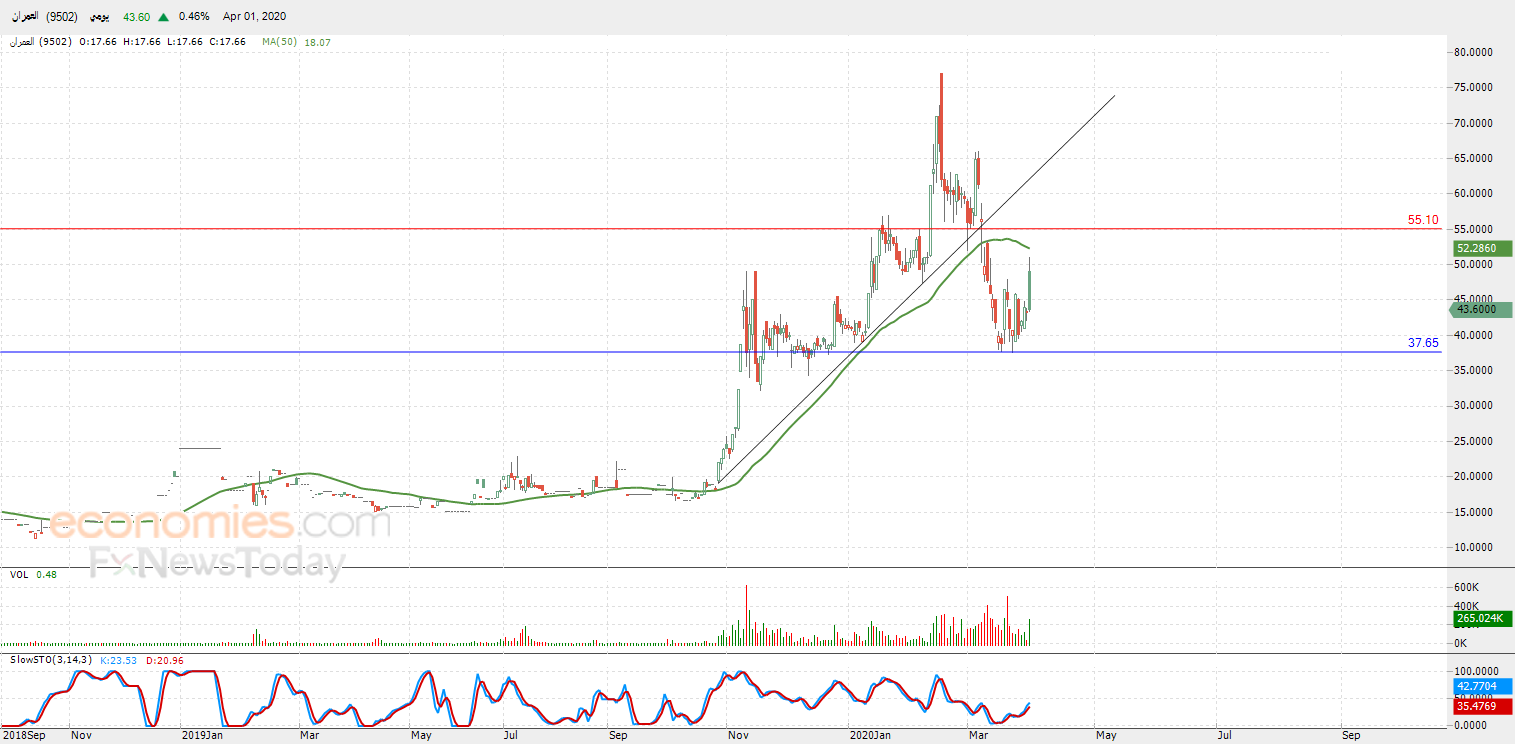Click the D:20.96 stochastic reading
The image size is (1515, 744).
pyautogui.click(x=164, y=660)
